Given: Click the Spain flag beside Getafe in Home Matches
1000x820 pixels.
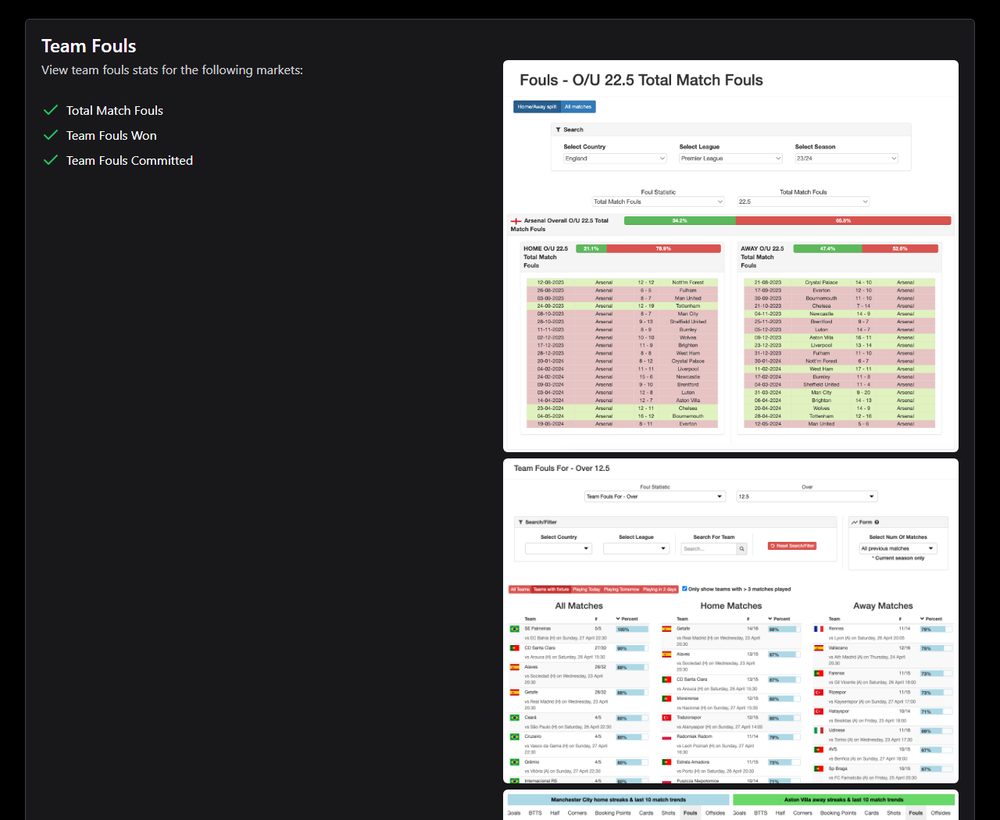Looking at the screenshot, I should [x=666, y=629].
